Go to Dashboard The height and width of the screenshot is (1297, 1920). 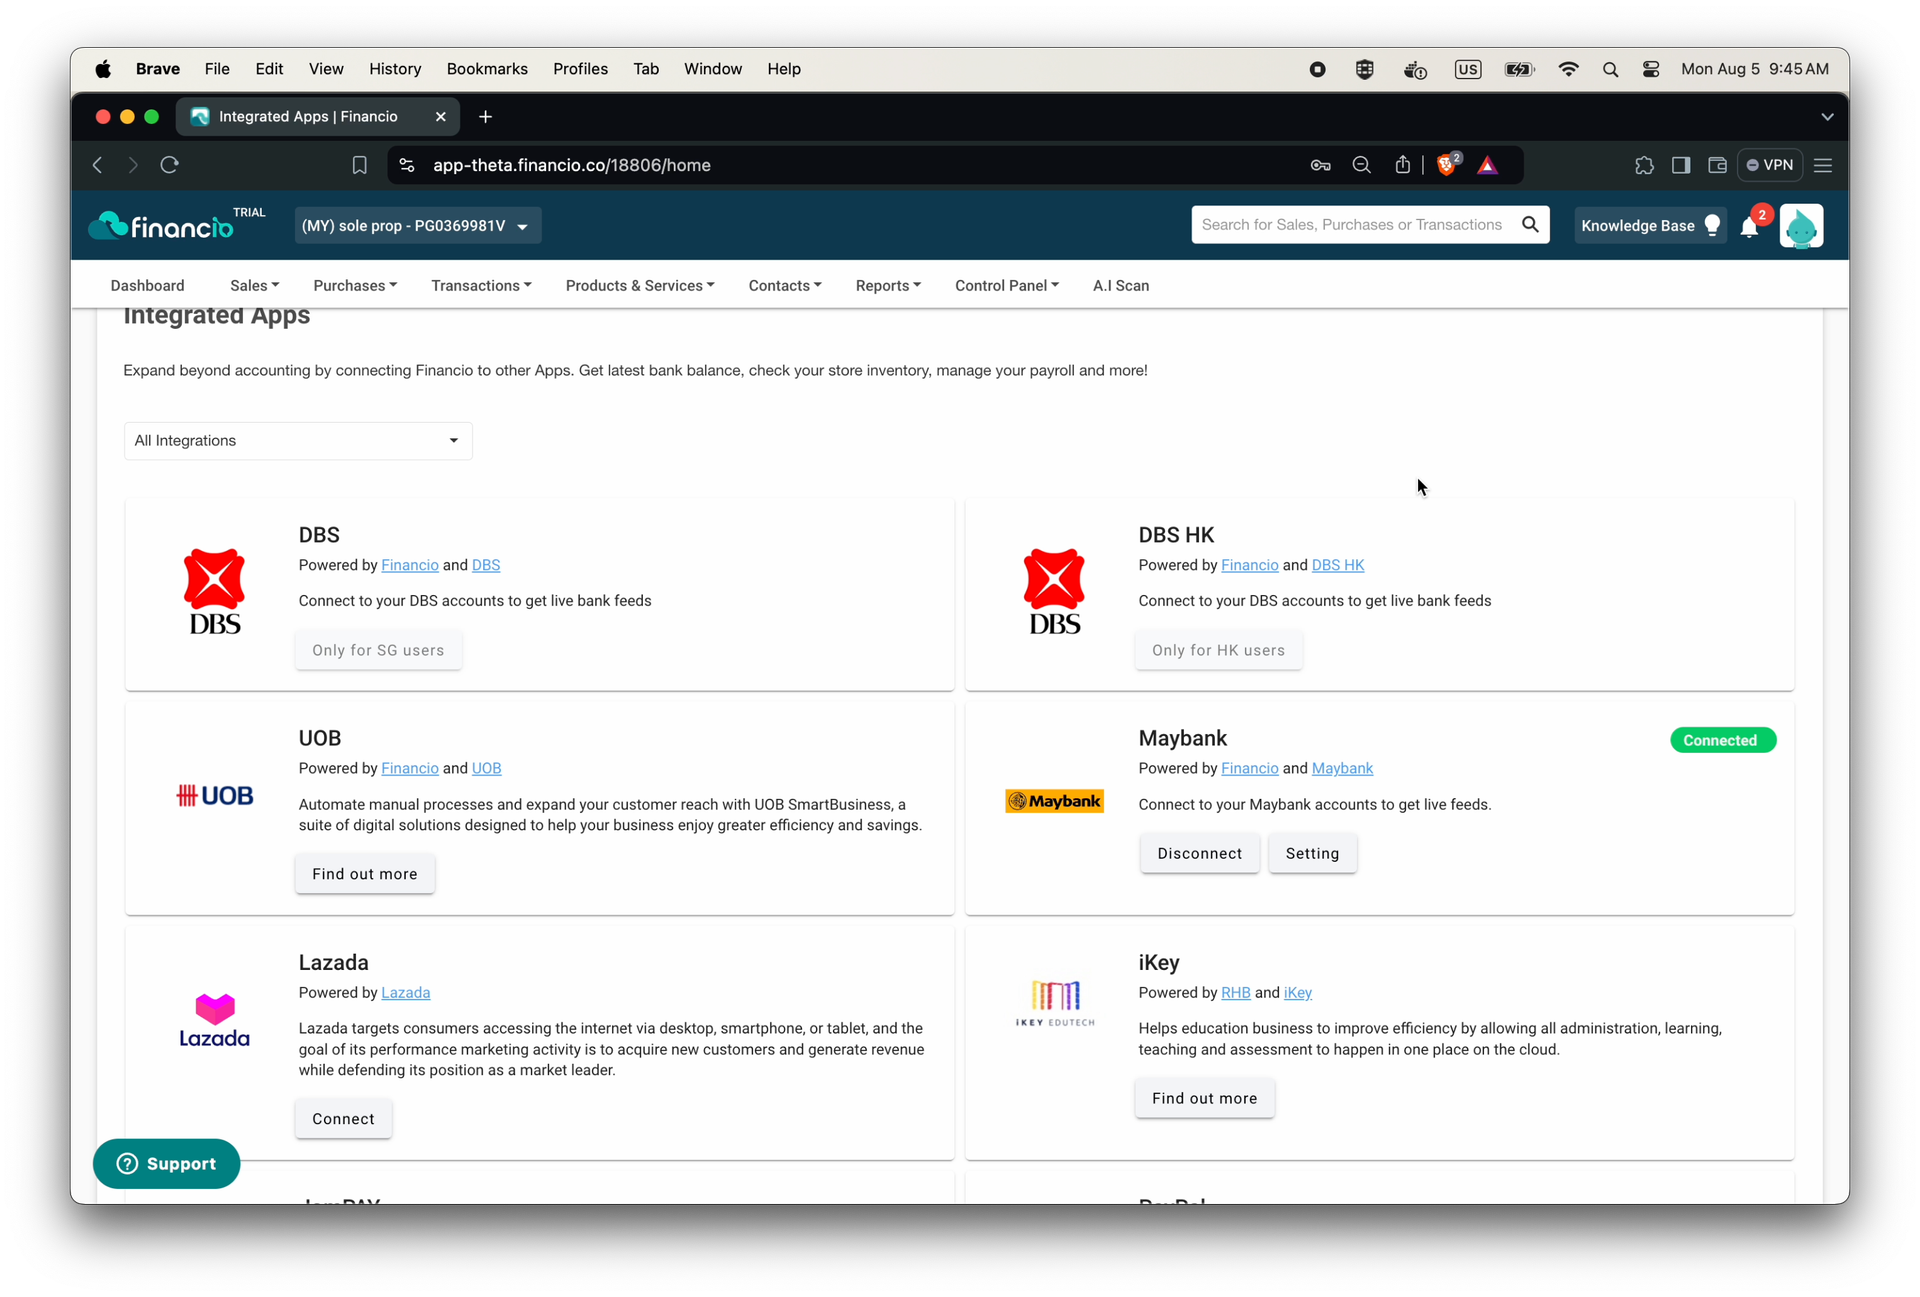pos(147,286)
